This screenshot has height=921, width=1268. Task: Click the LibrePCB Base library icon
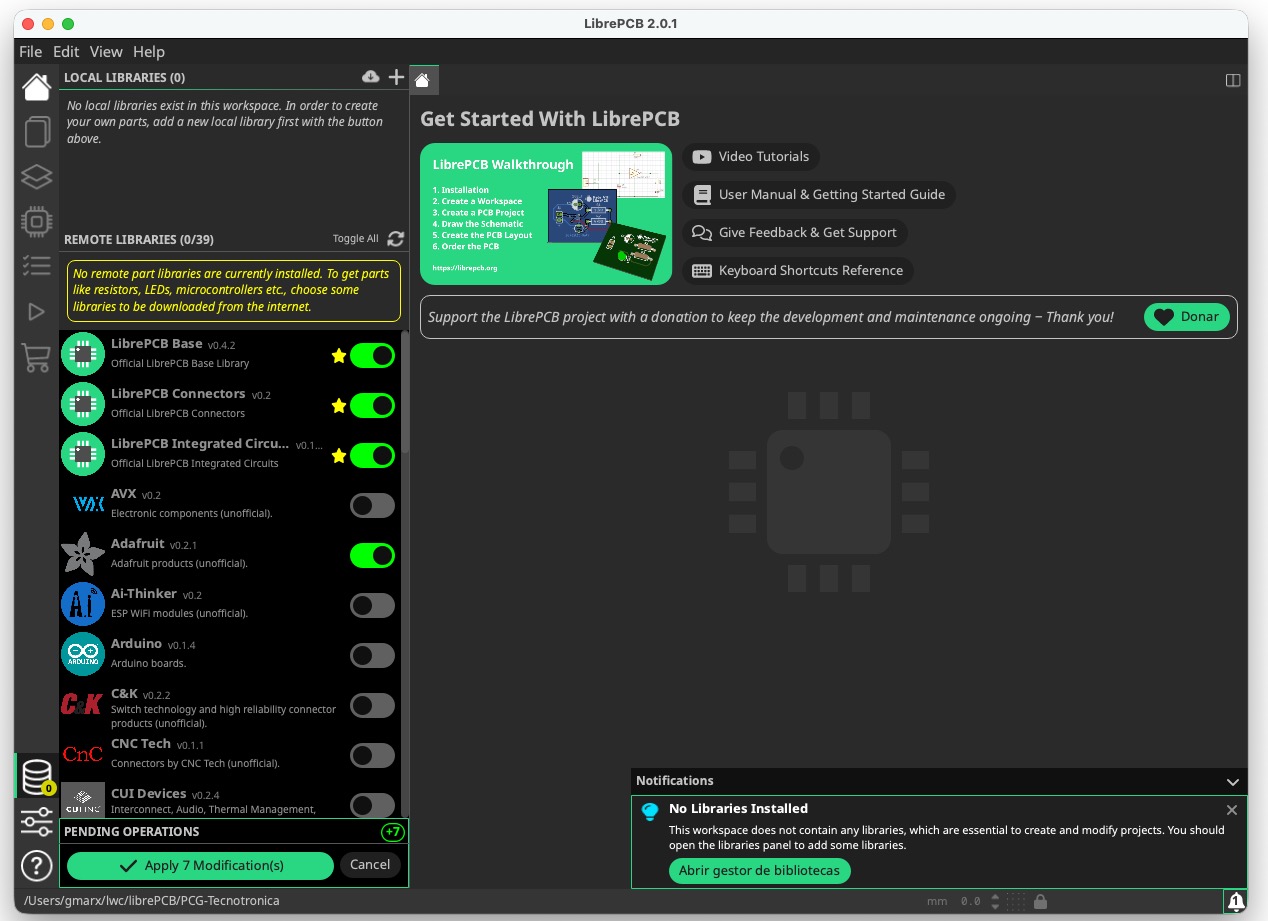coord(83,355)
